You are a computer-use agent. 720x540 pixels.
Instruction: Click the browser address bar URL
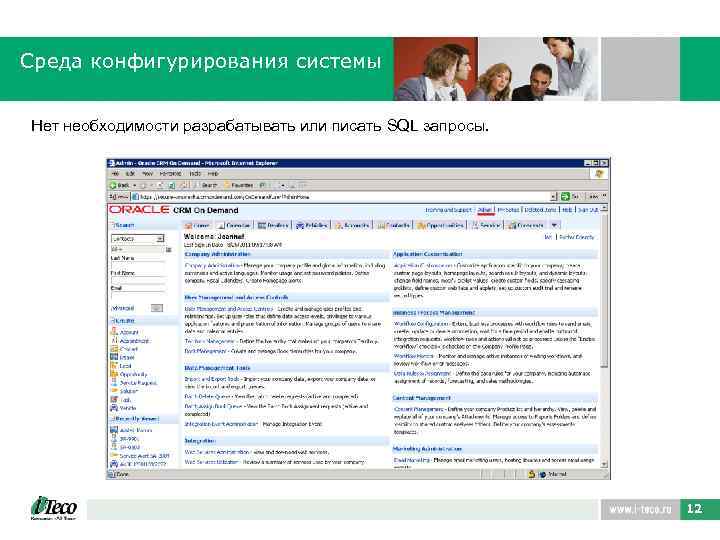225,197
